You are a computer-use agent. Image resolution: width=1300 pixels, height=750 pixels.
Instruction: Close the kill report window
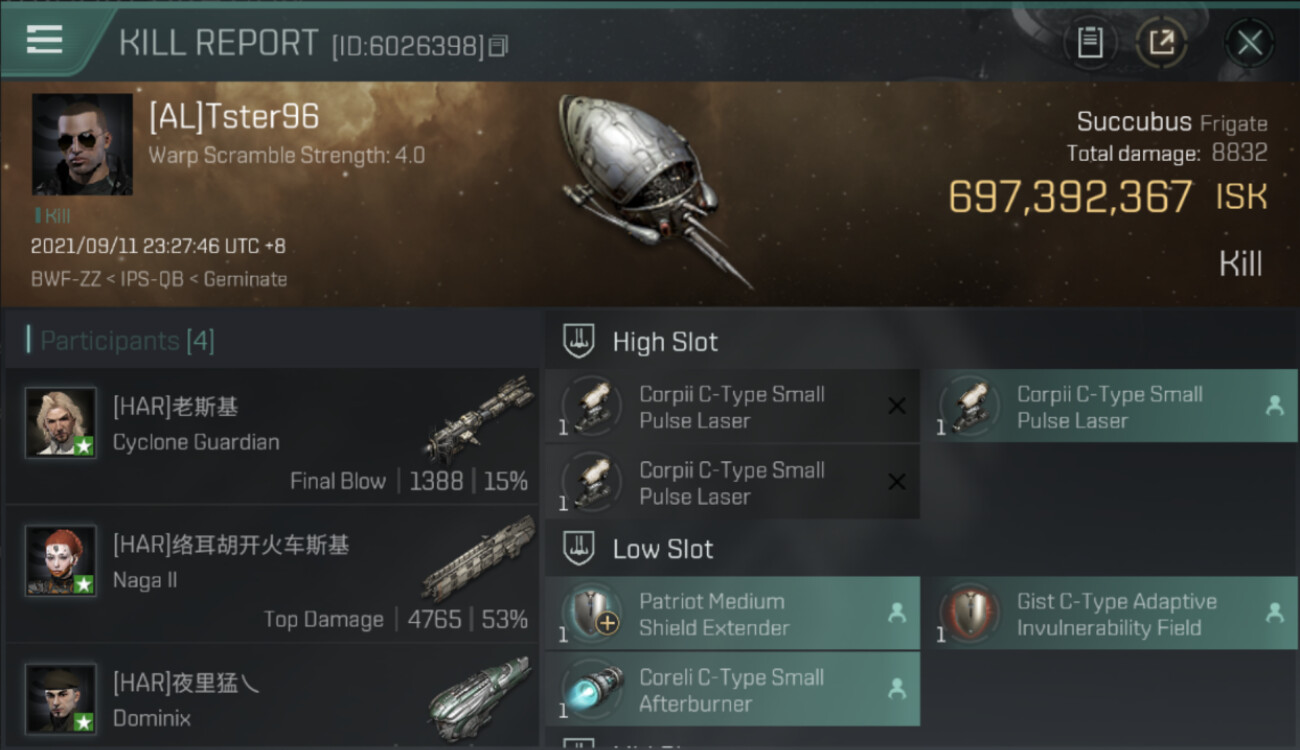coord(1249,43)
